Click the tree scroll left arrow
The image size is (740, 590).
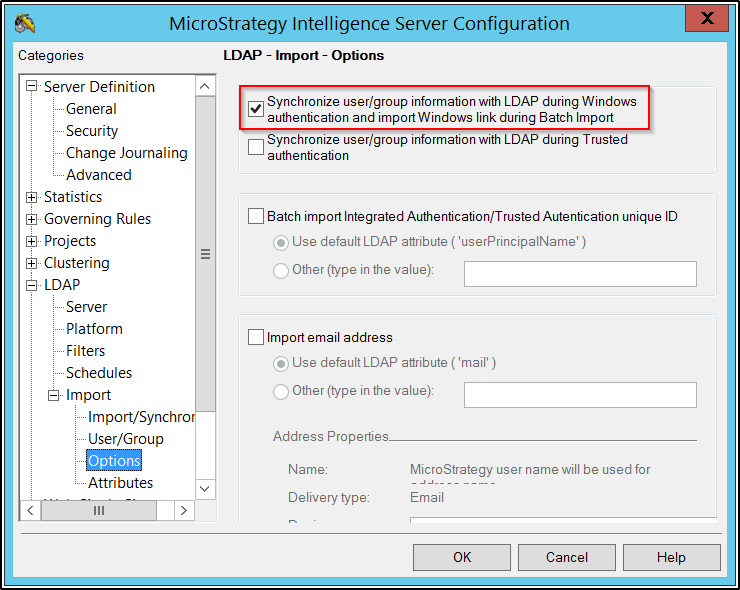[x=30, y=510]
